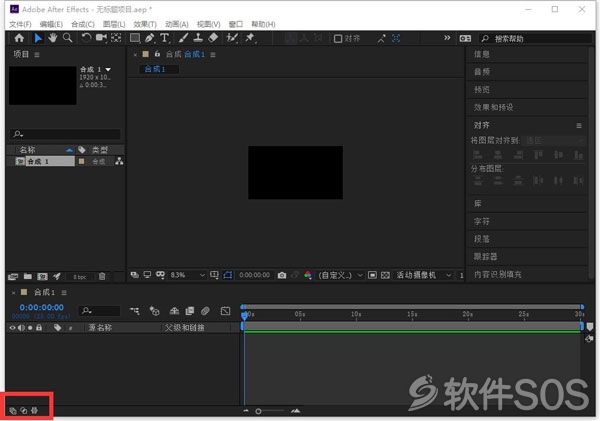This screenshot has height=421, width=600.
Task: Open the 活动摄像机 camera view dropdown
Action: tap(424, 275)
